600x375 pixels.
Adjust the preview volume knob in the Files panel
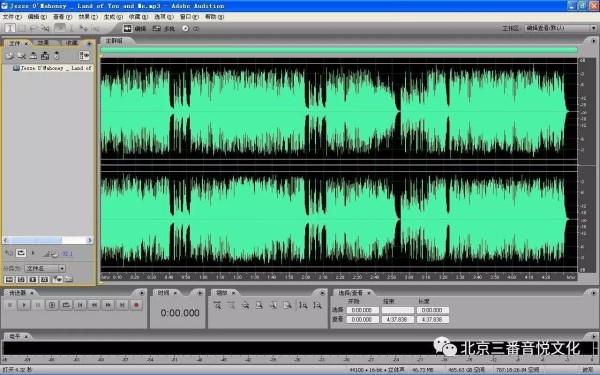pos(55,253)
